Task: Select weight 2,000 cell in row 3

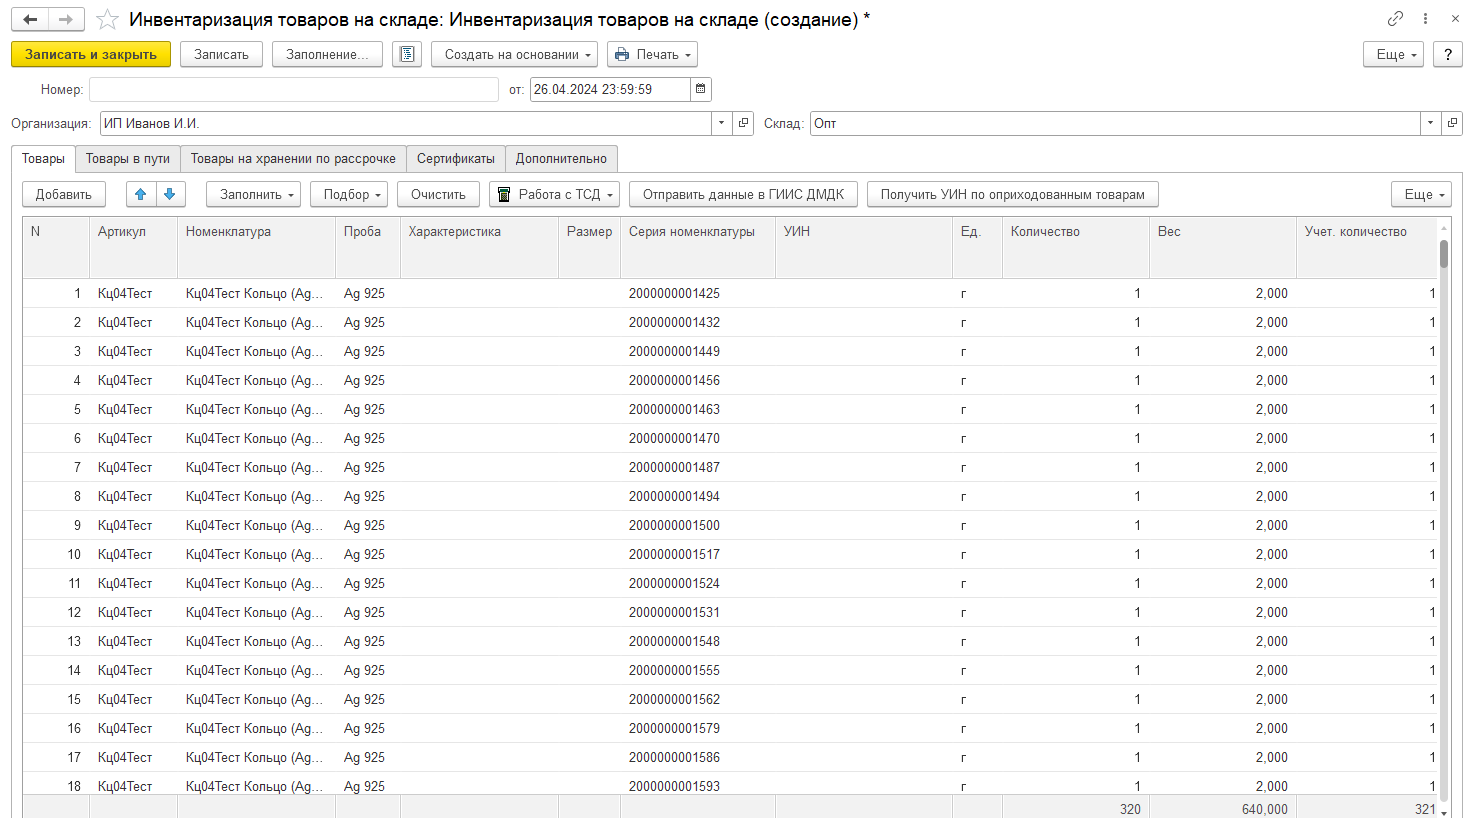Action: click(x=1222, y=351)
